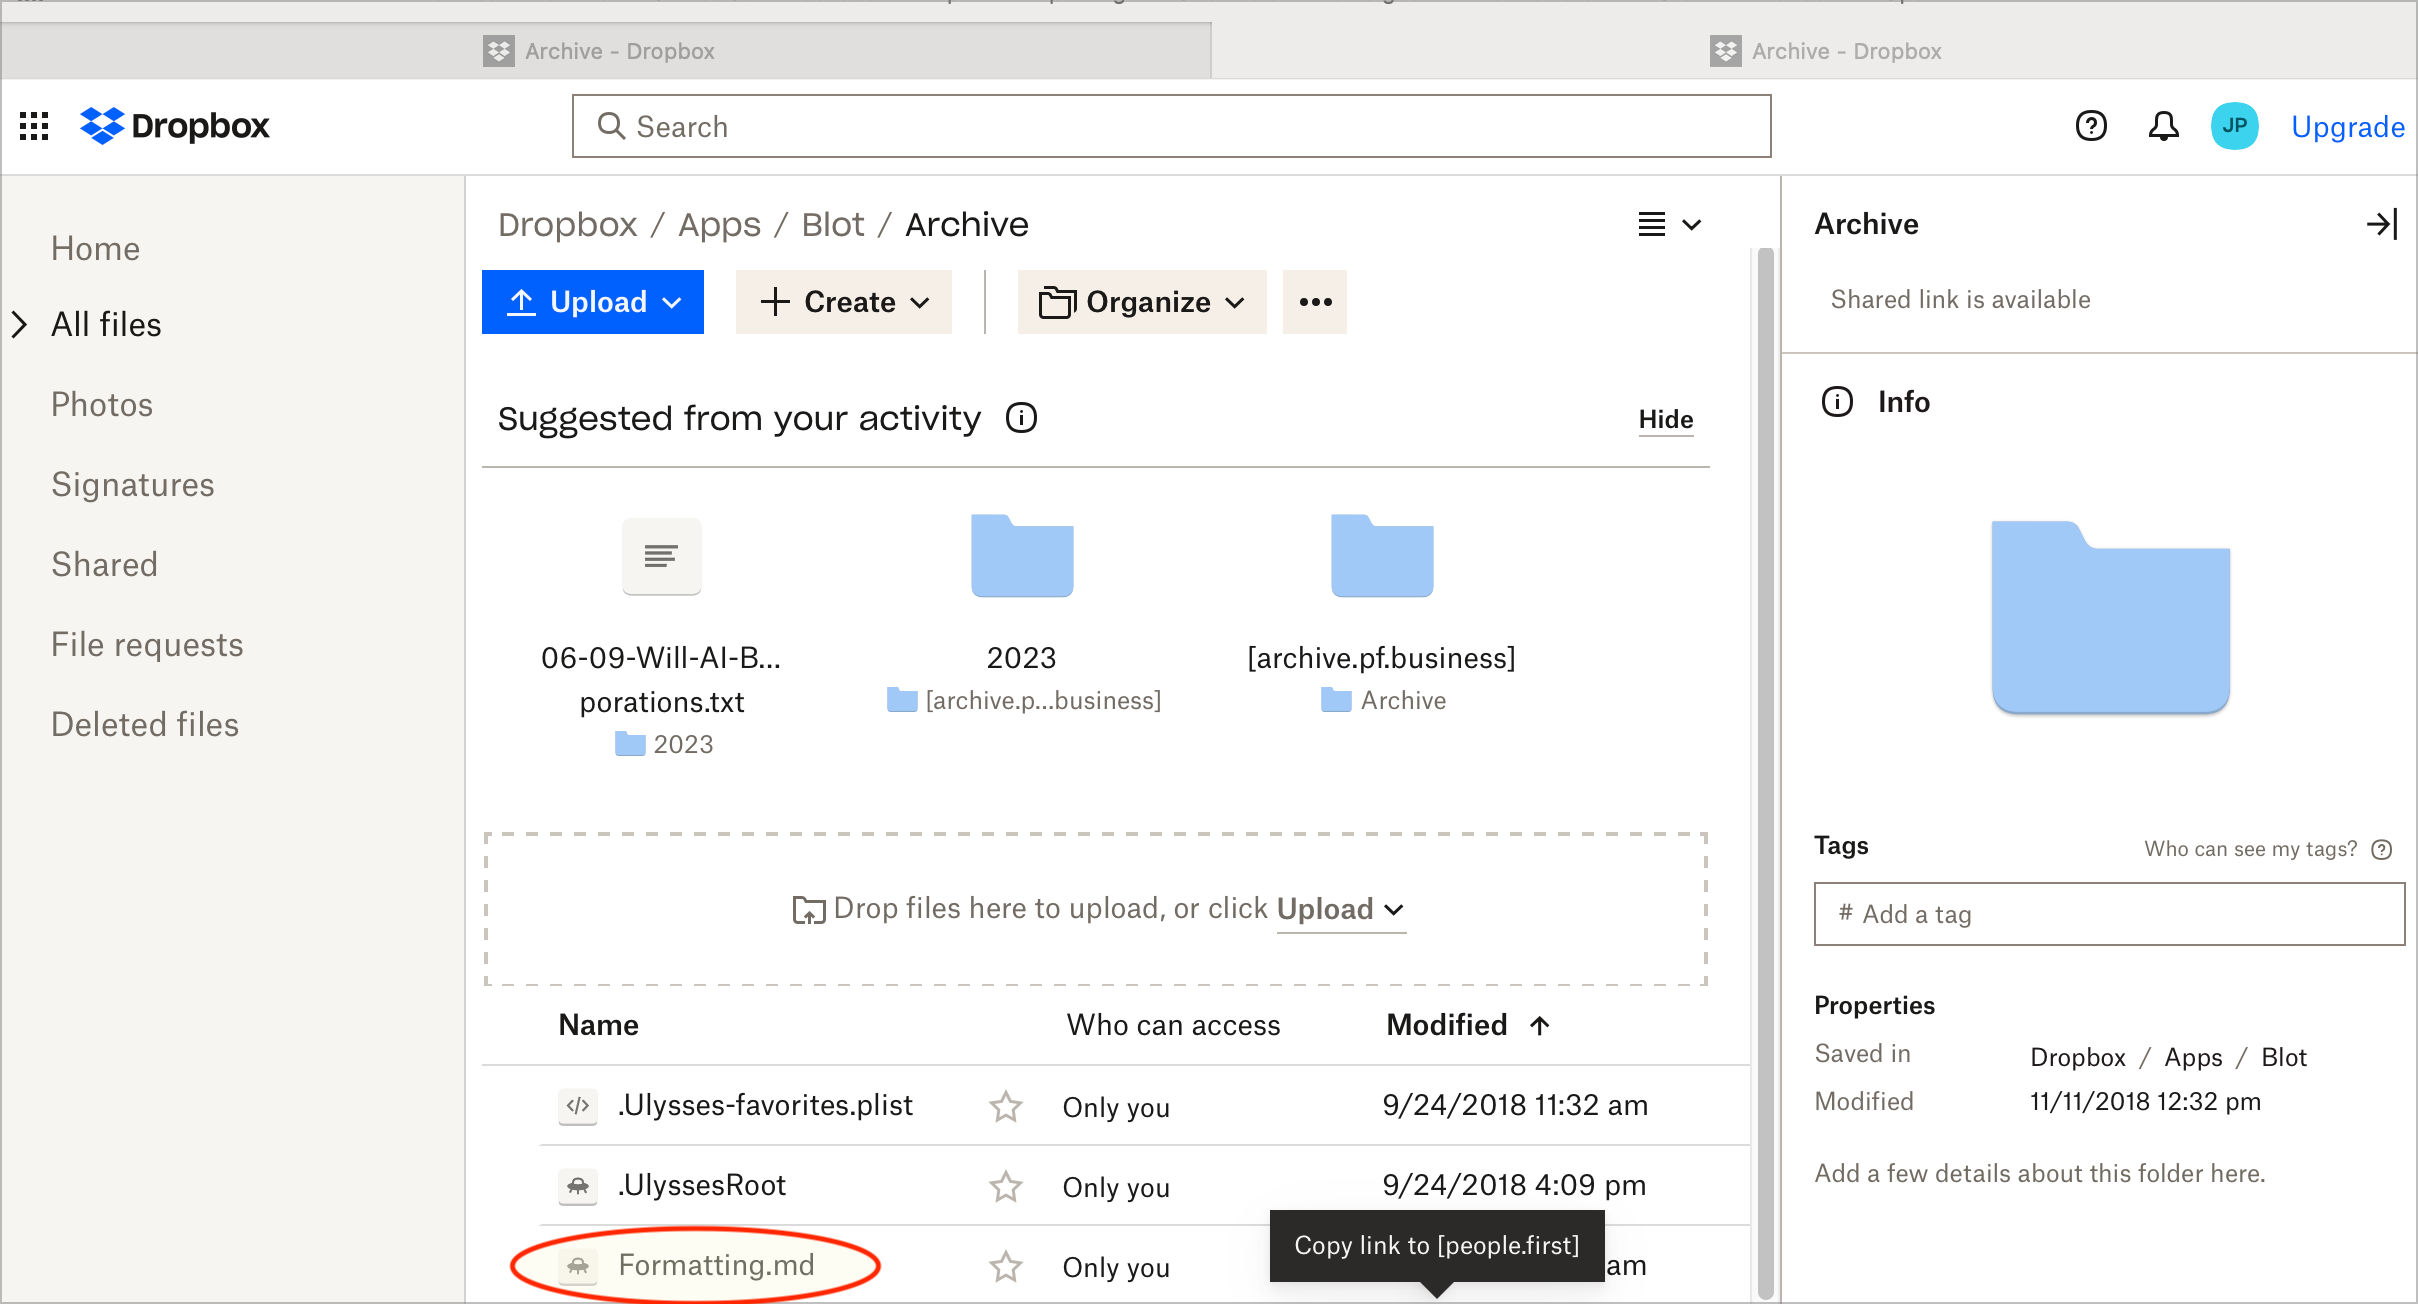Open Photos in the sidebar
The height and width of the screenshot is (1304, 2418).
point(102,404)
